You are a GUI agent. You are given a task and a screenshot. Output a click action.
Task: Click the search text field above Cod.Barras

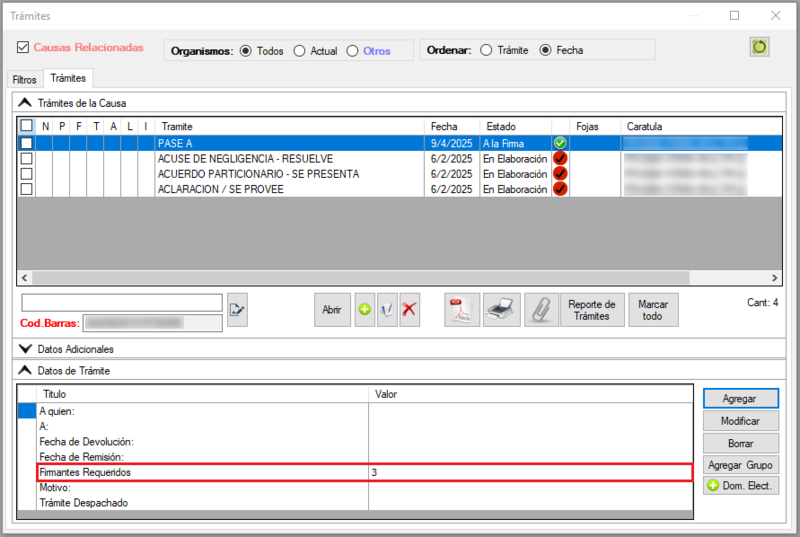click(x=122, y=302)
